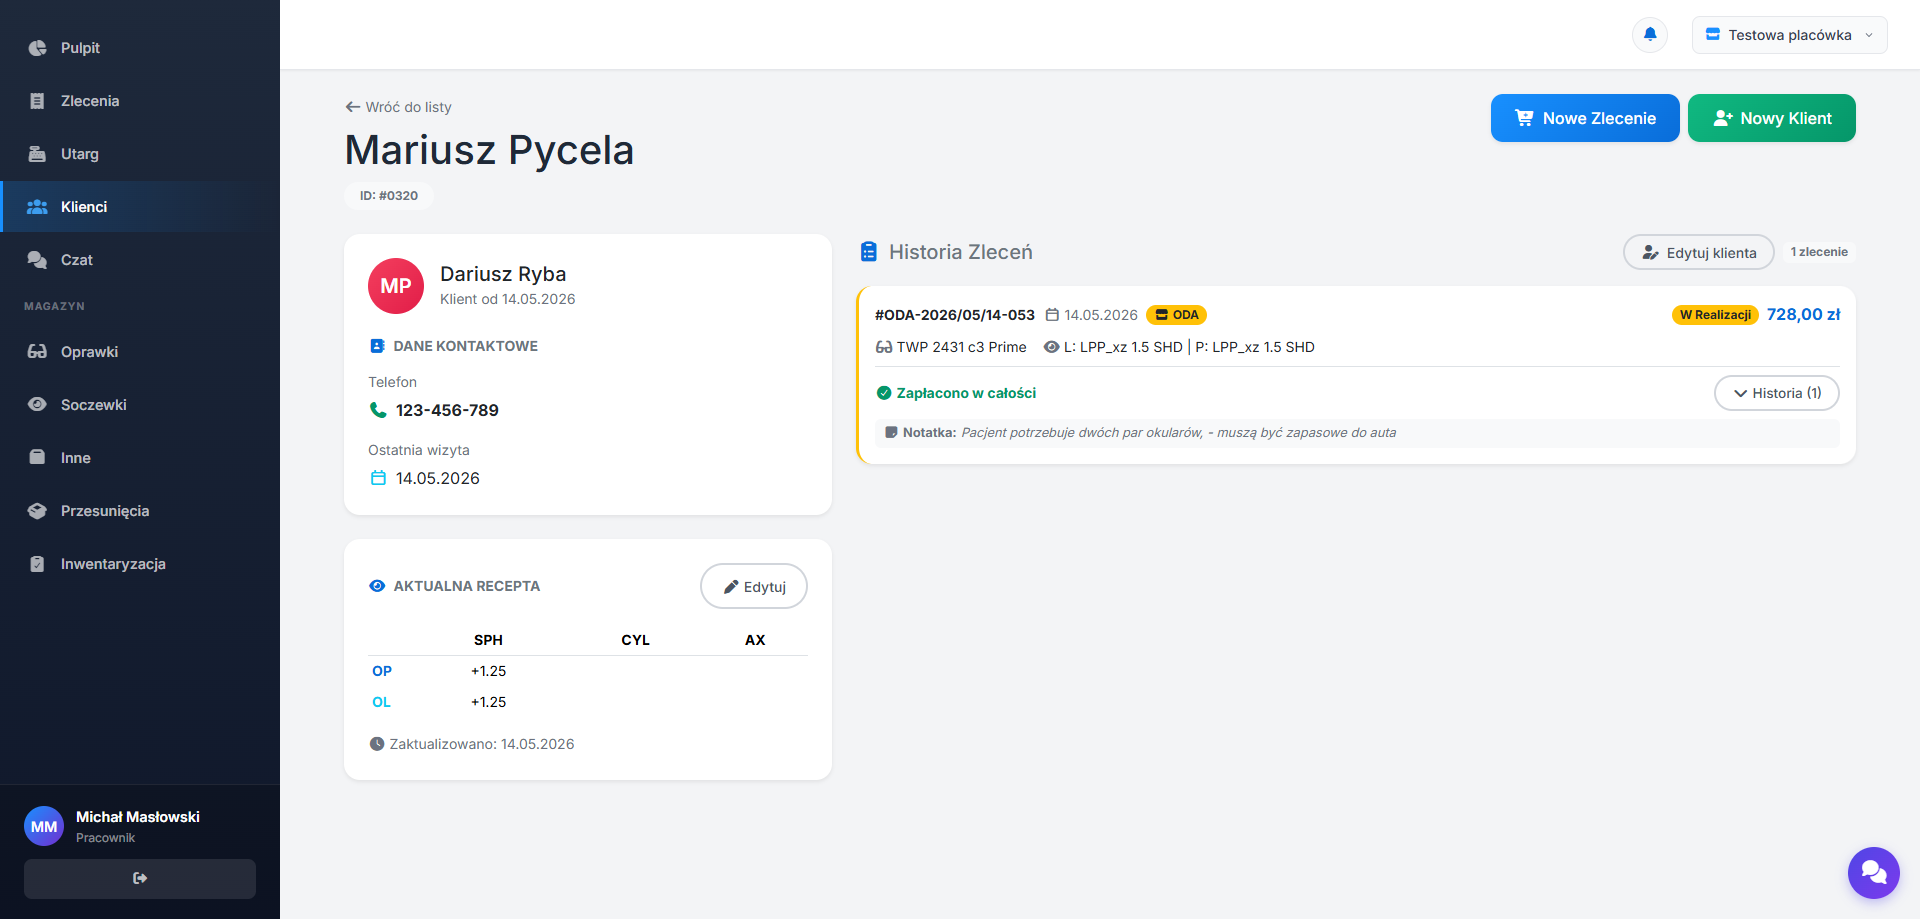Click the logout icon button
1920x919 pixels.
[x=140, y=878]
